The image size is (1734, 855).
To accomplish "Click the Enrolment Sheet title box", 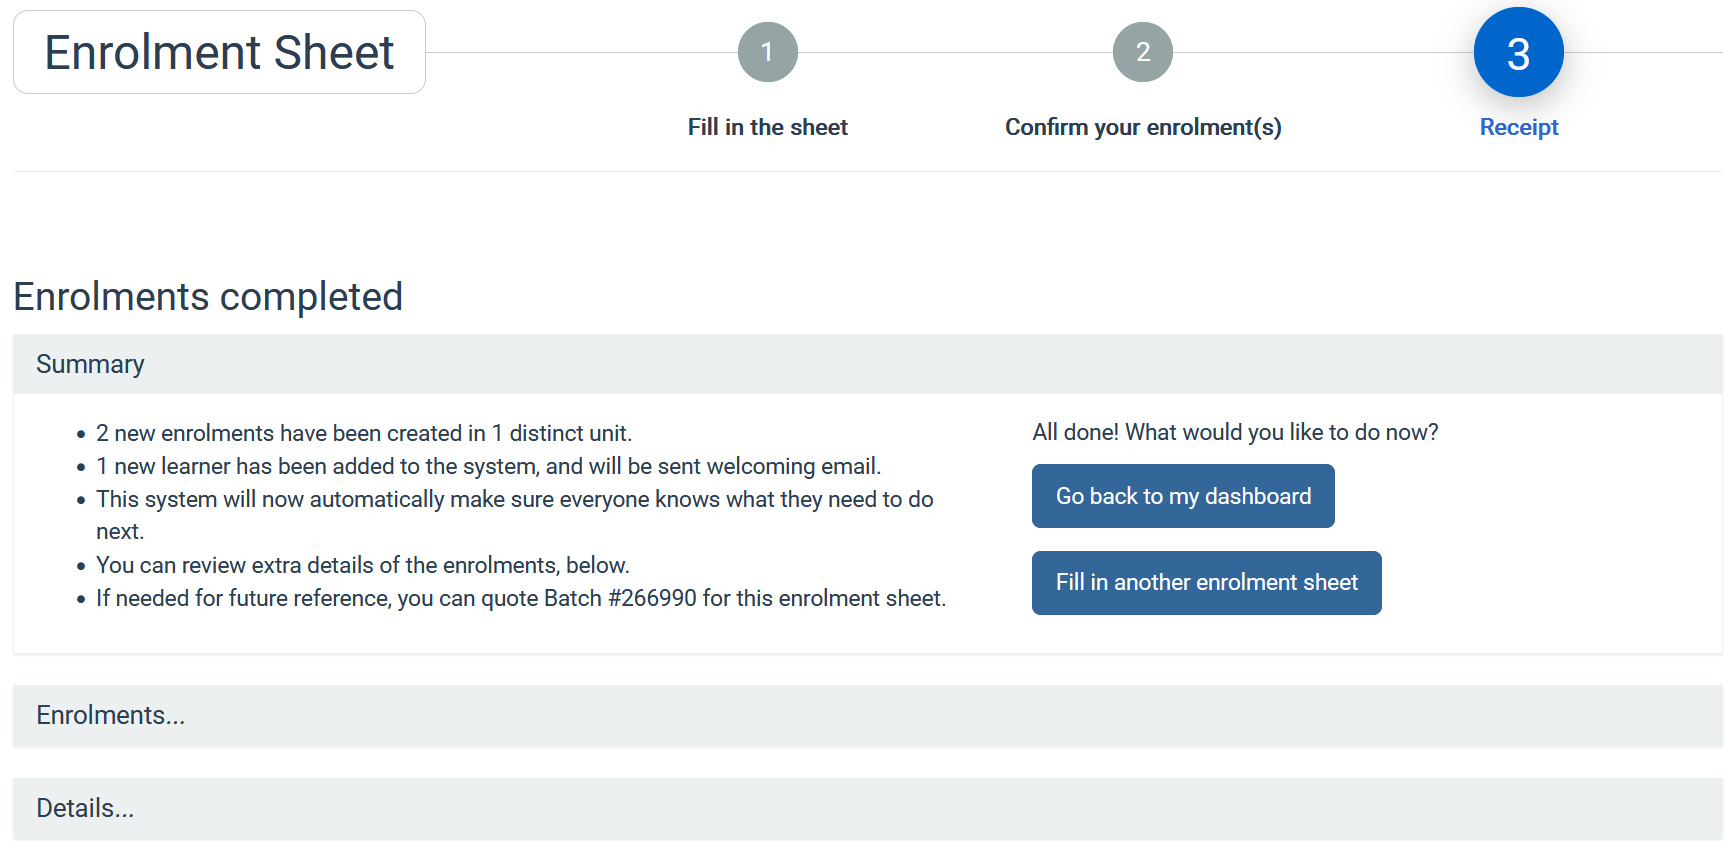I will [219, 52].
